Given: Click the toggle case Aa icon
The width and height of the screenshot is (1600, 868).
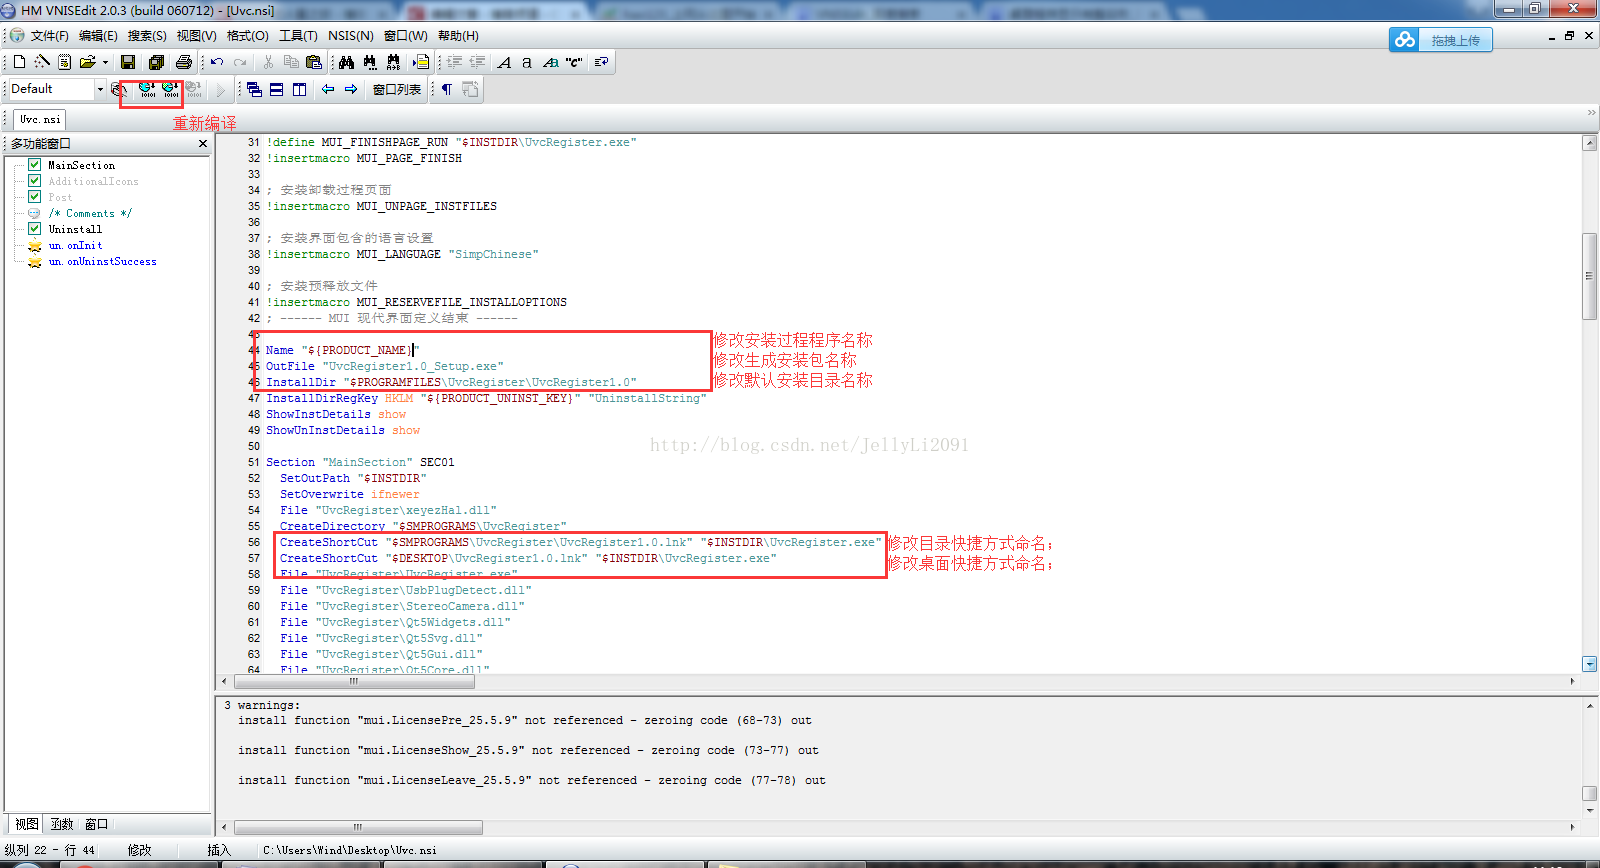Looking at the screenshot, I should (x=550, y=62).
